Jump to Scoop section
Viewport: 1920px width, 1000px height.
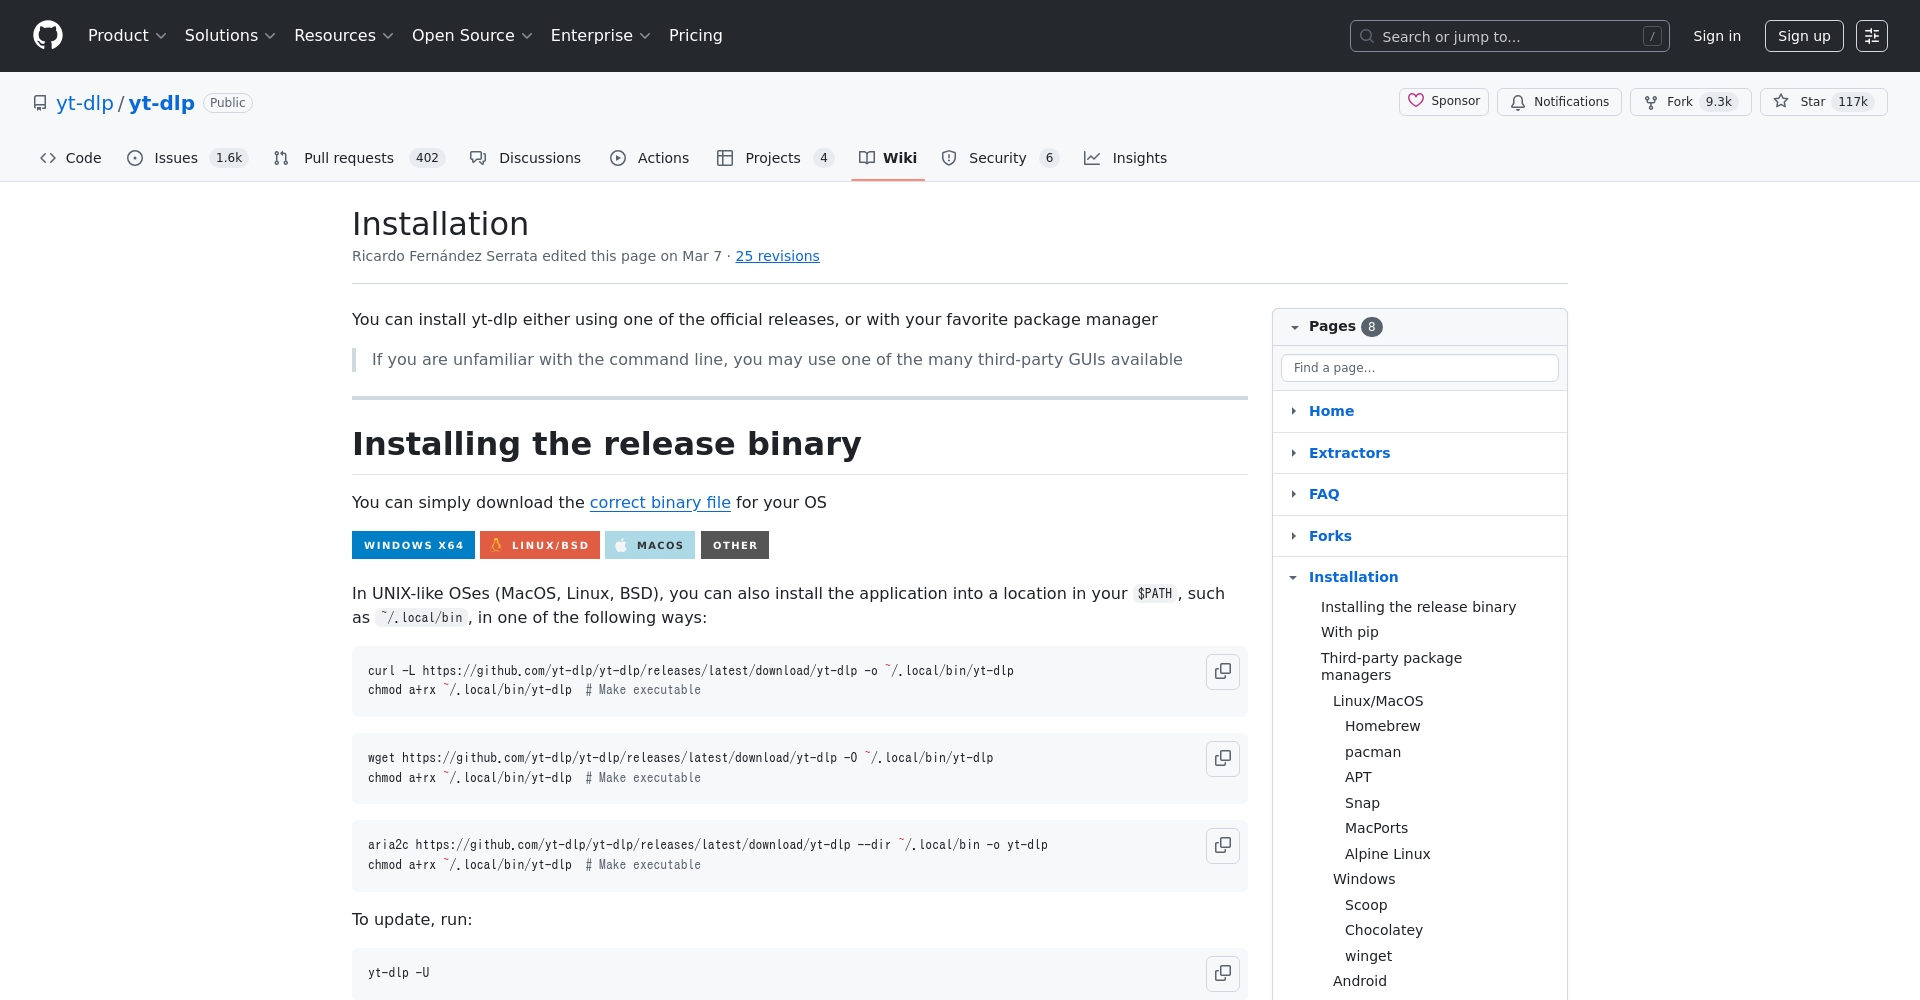coord(1366,905)
